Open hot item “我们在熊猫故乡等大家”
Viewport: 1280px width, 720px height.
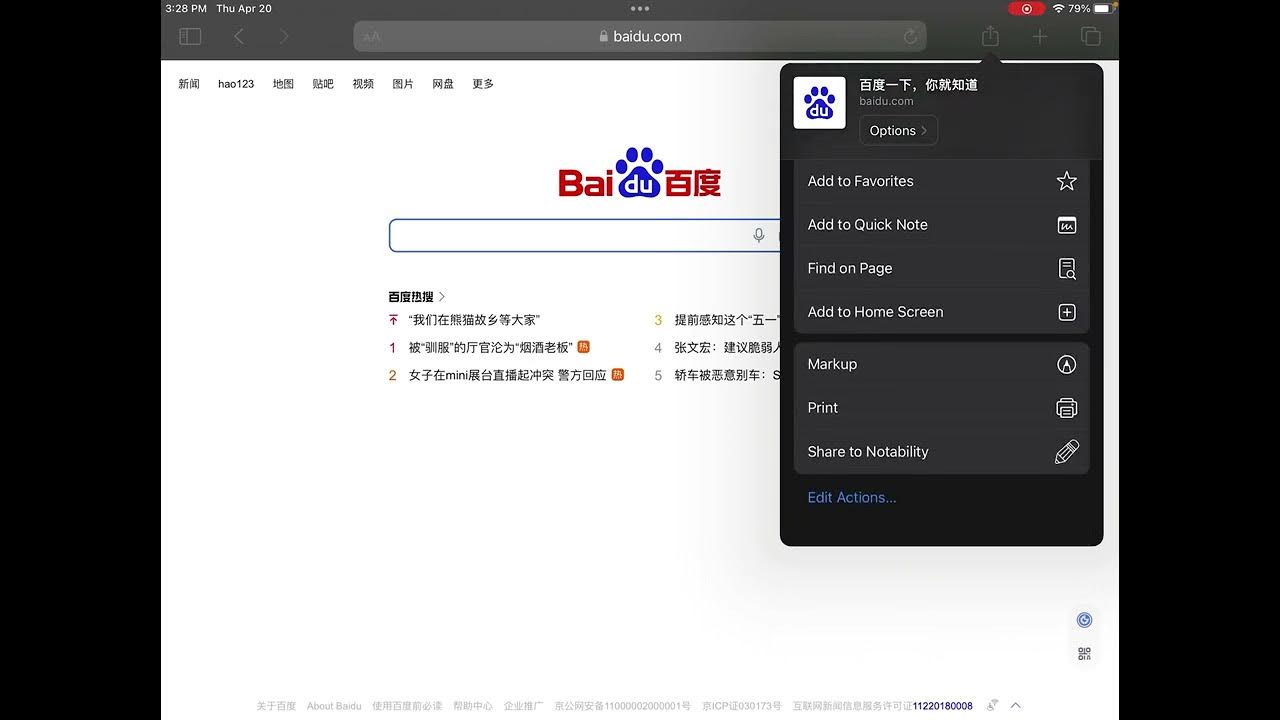pos(474,320)
